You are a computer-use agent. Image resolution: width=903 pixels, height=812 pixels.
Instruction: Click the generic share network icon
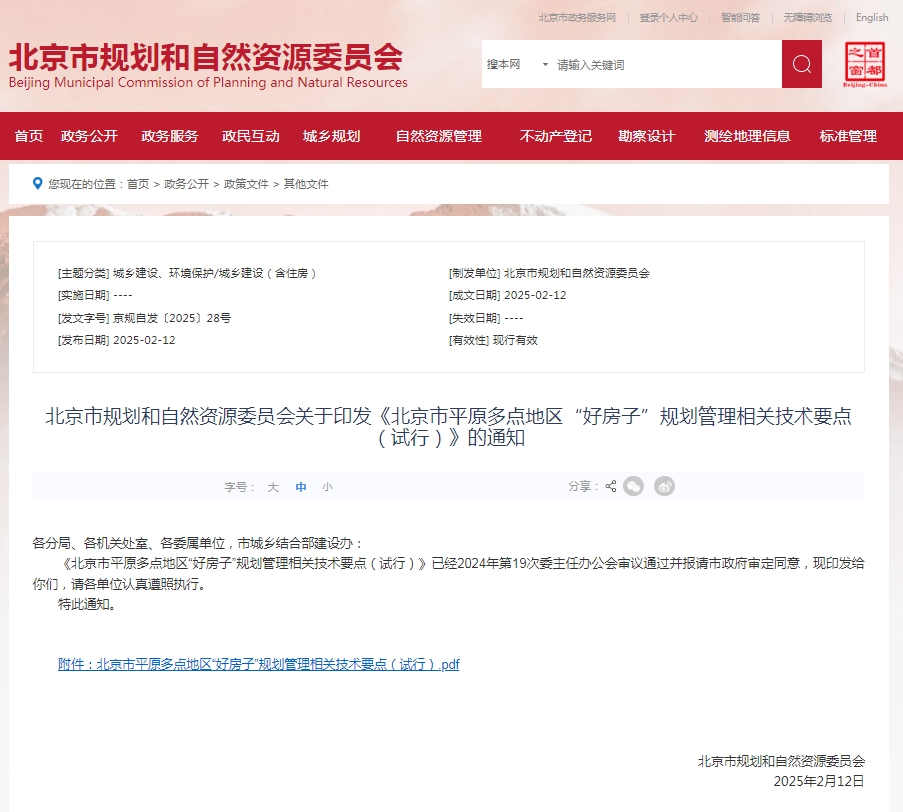click(610, 486)
